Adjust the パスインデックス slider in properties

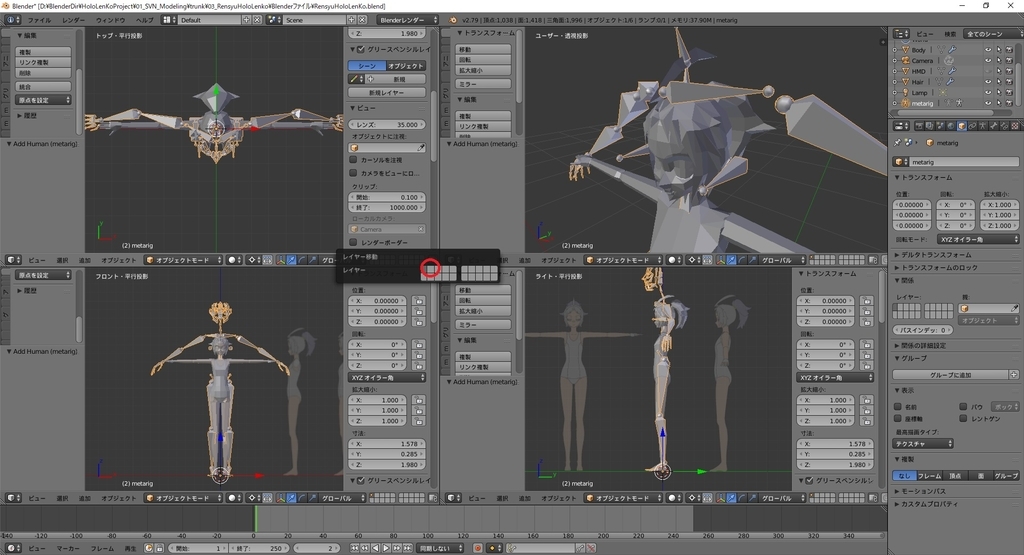(923, 330)
